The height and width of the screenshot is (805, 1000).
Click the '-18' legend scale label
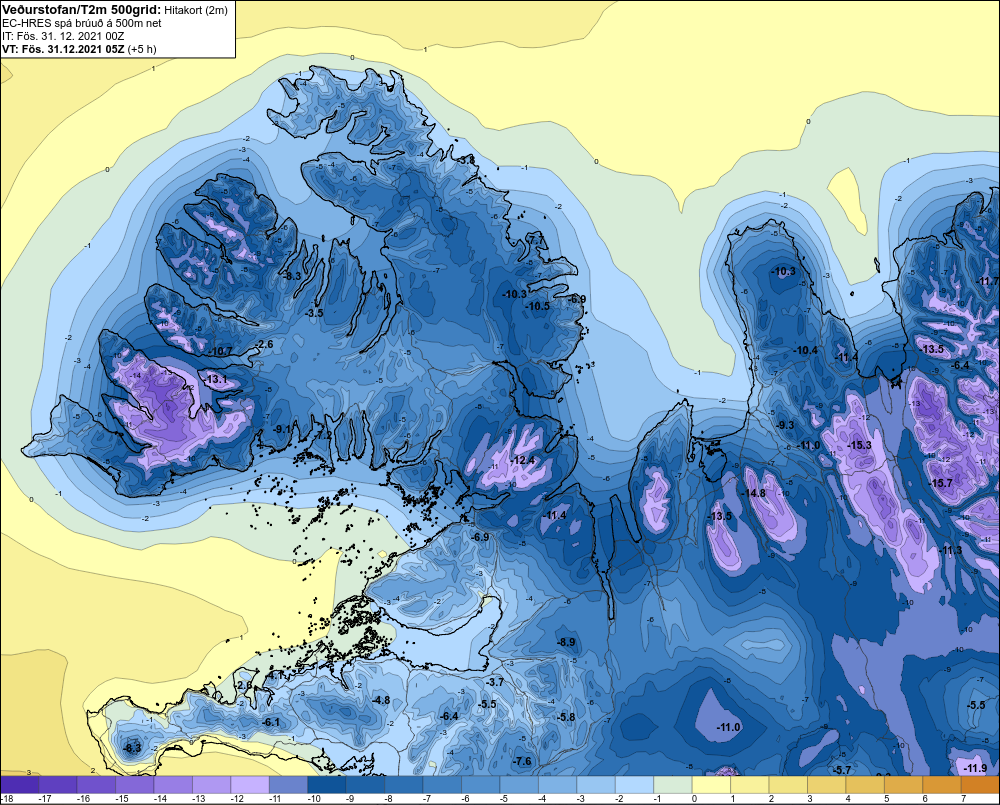point(8,799)
